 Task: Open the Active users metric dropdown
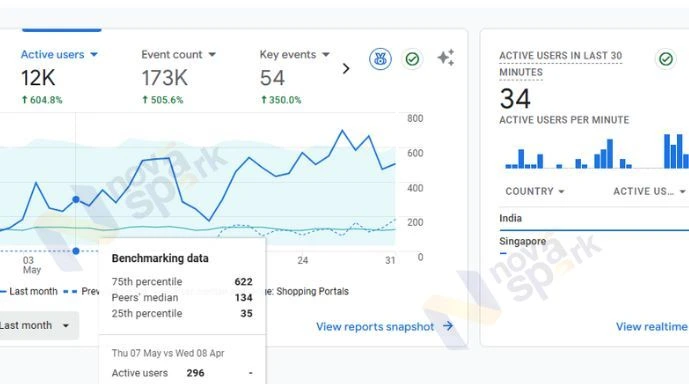point(59,54)
